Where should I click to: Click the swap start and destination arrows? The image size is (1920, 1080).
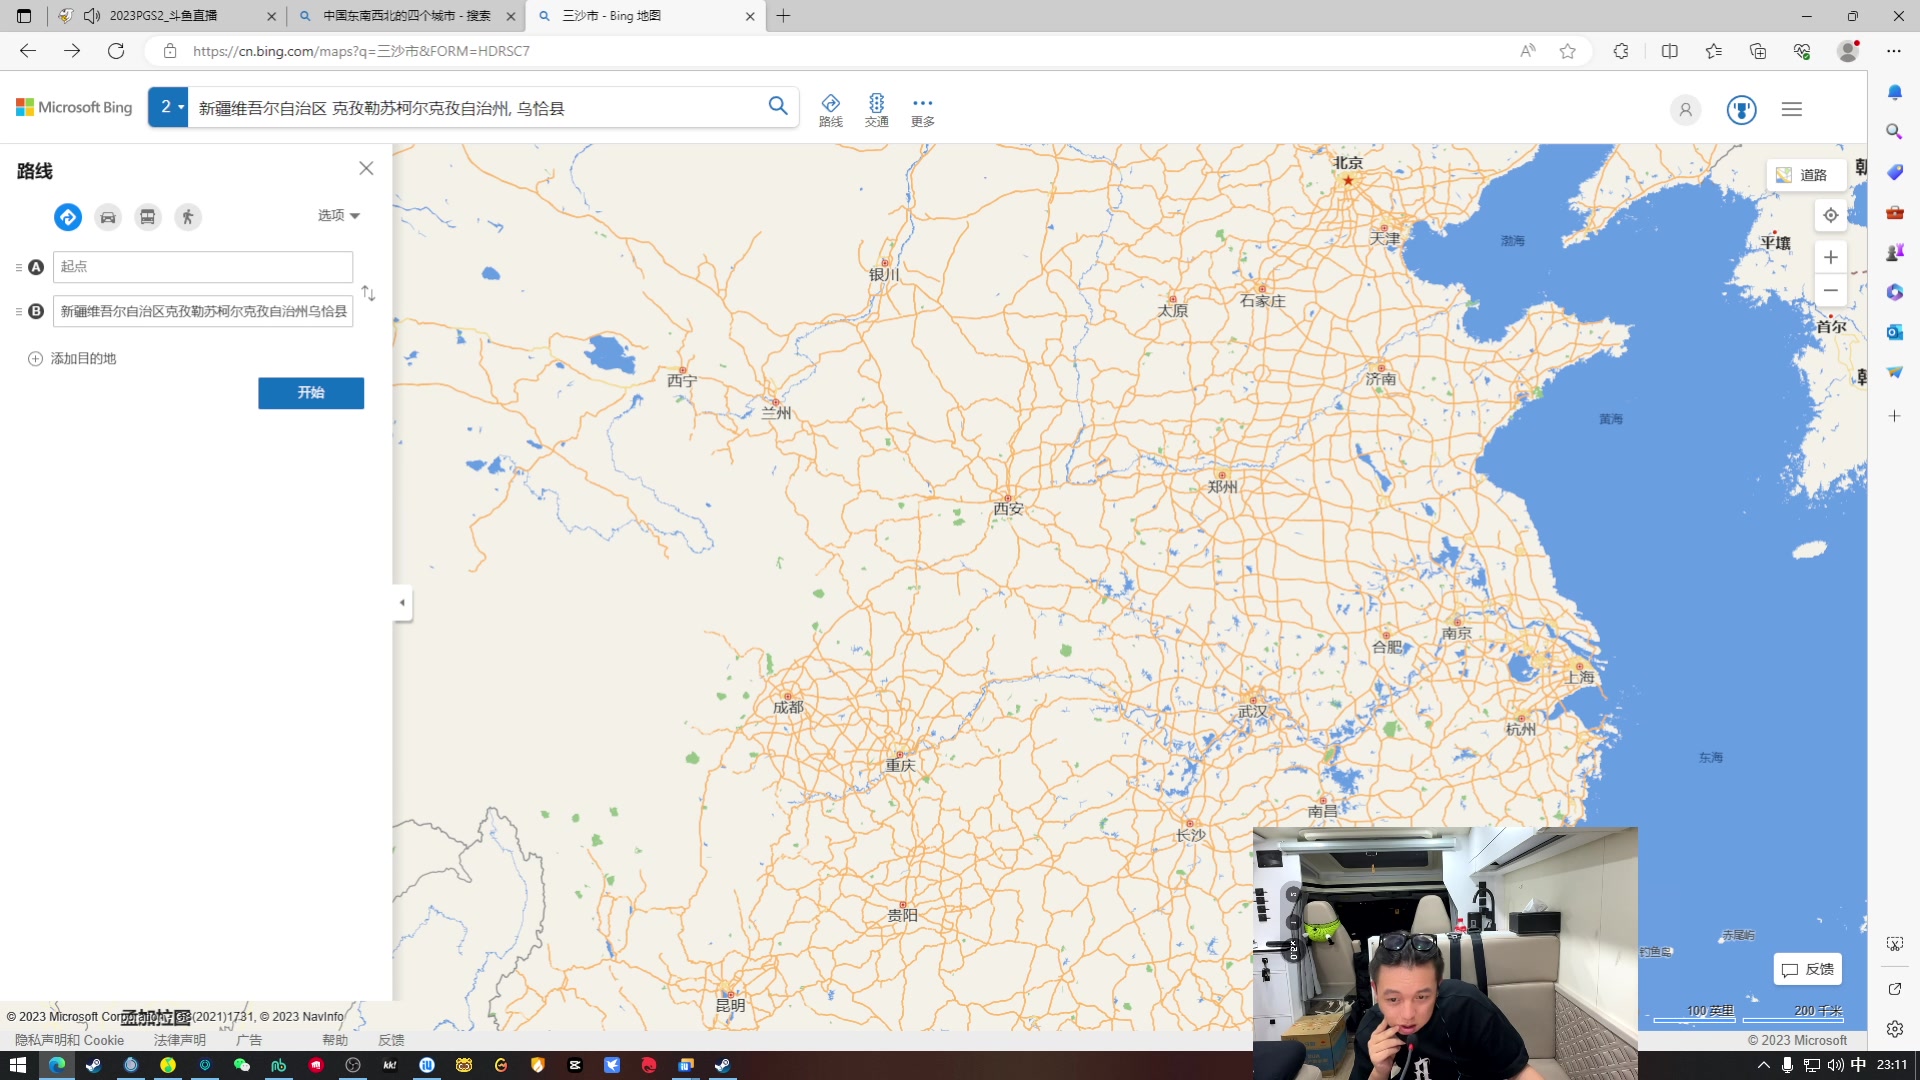369,293
